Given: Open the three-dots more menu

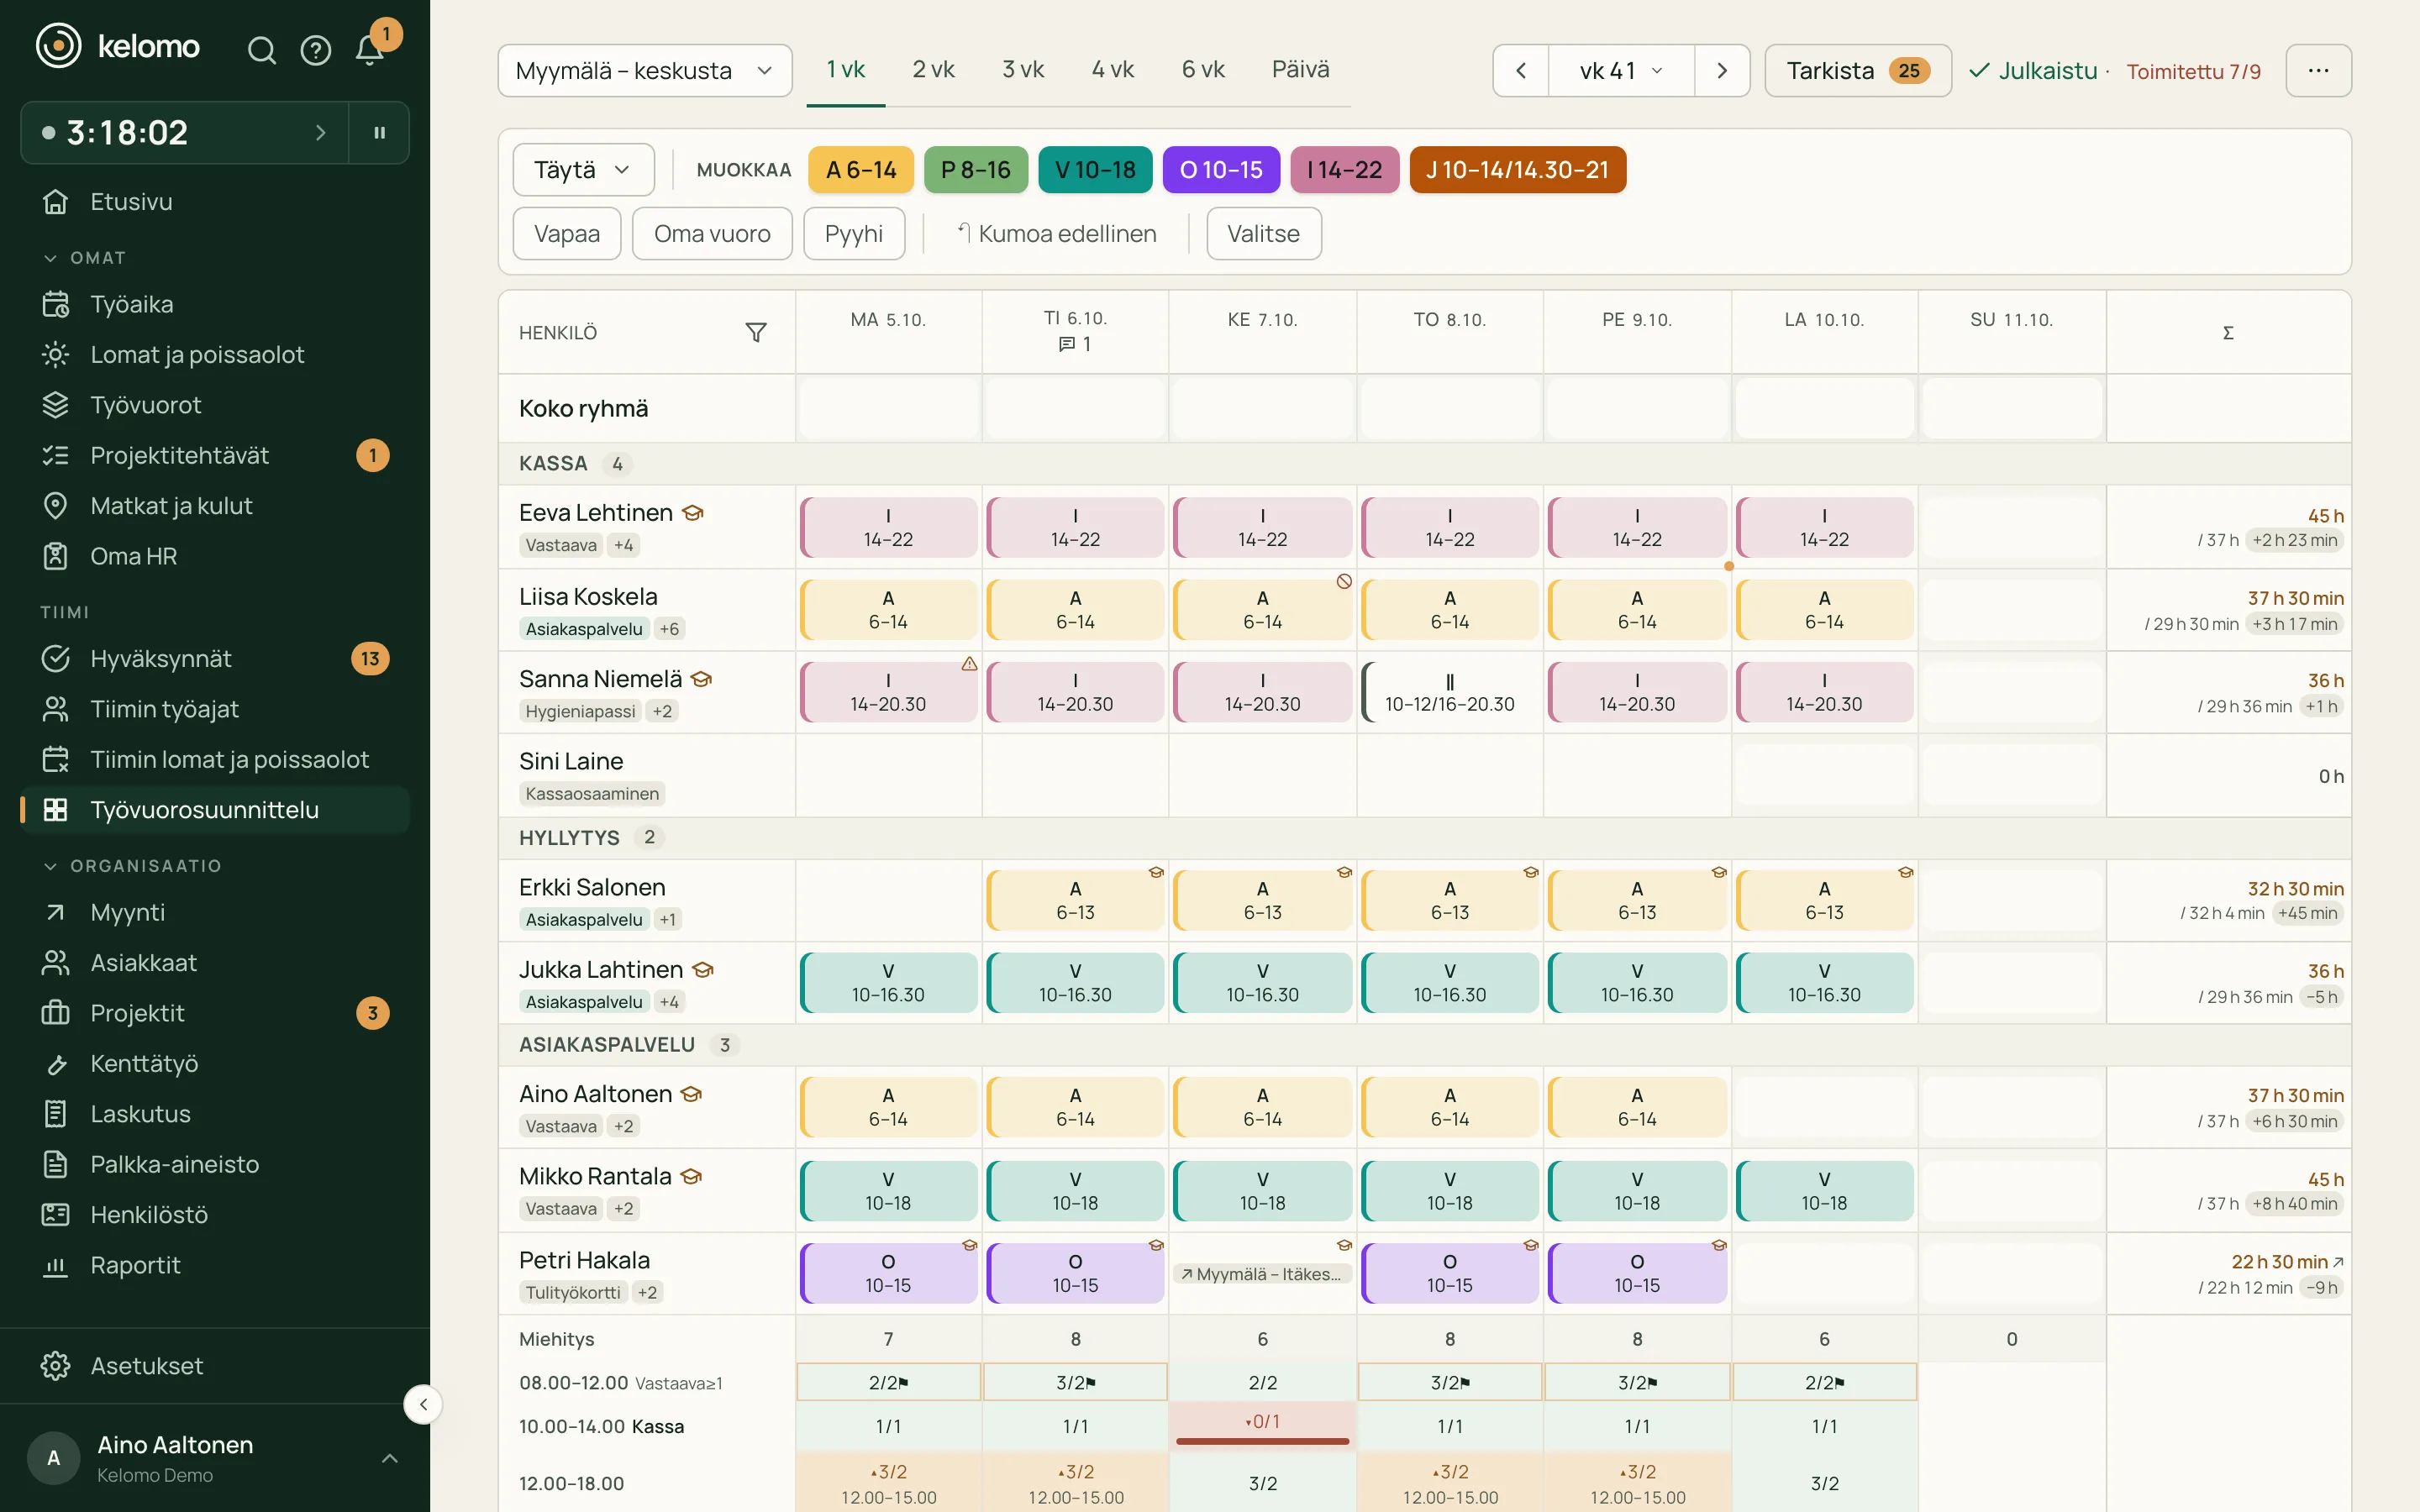Looking at the screenshot, I should 2318,71.
